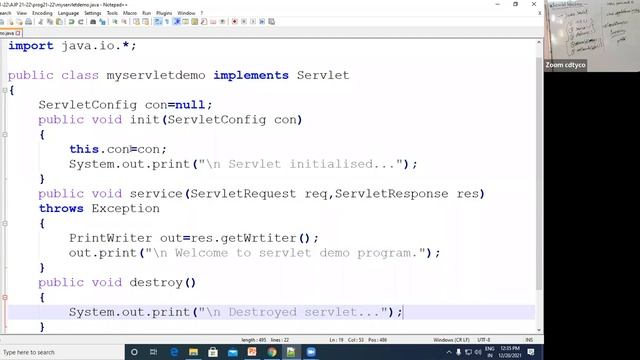This screenshot has height=360, width=640.
Task: Open File Explorer from taskbar
Action: tap(193, 352)
